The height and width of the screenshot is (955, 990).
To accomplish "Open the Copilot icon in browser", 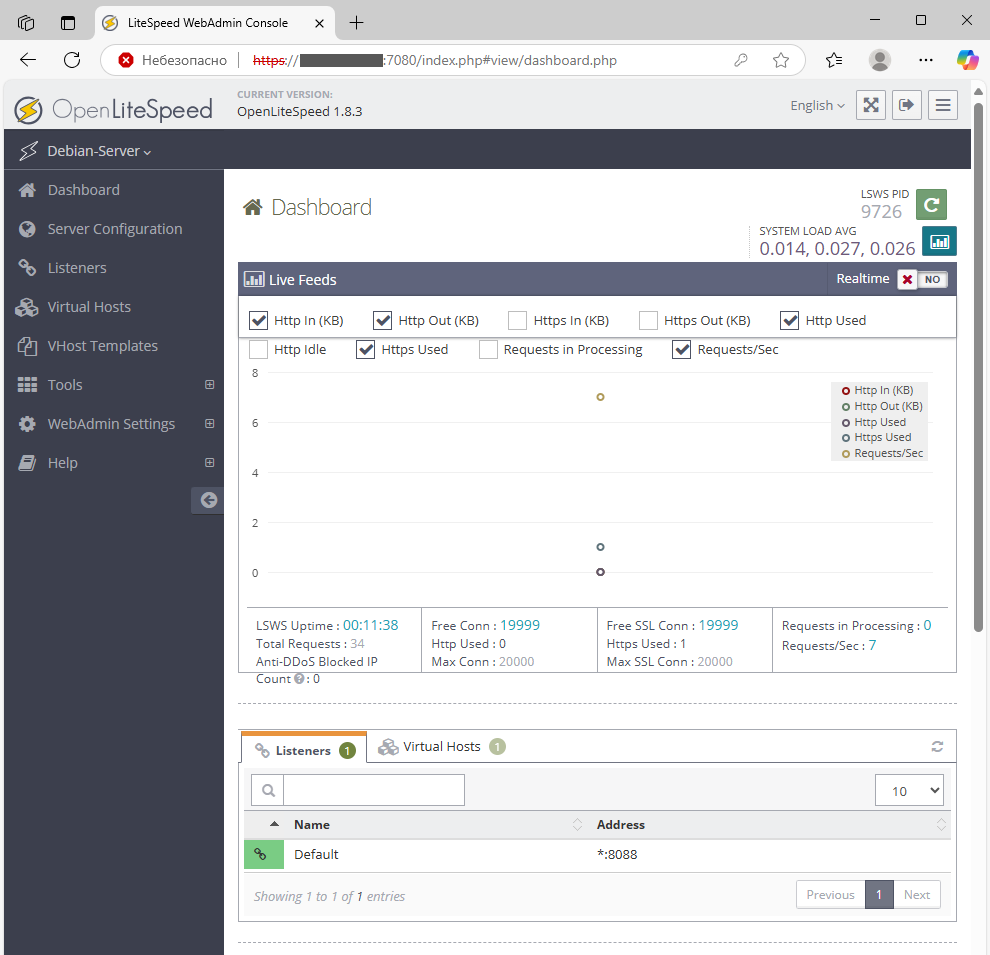I will pyautogui.click(x=967, y=60).
